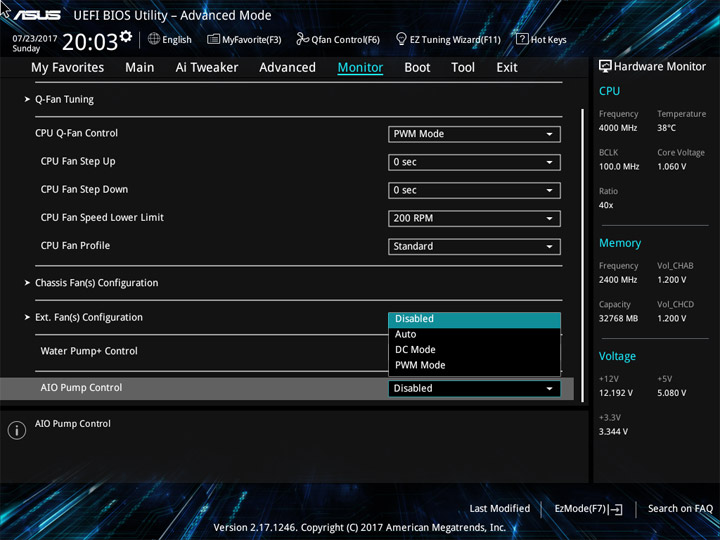Click Last Modified button
Viewport: 720px width, 540px height.
500,509
